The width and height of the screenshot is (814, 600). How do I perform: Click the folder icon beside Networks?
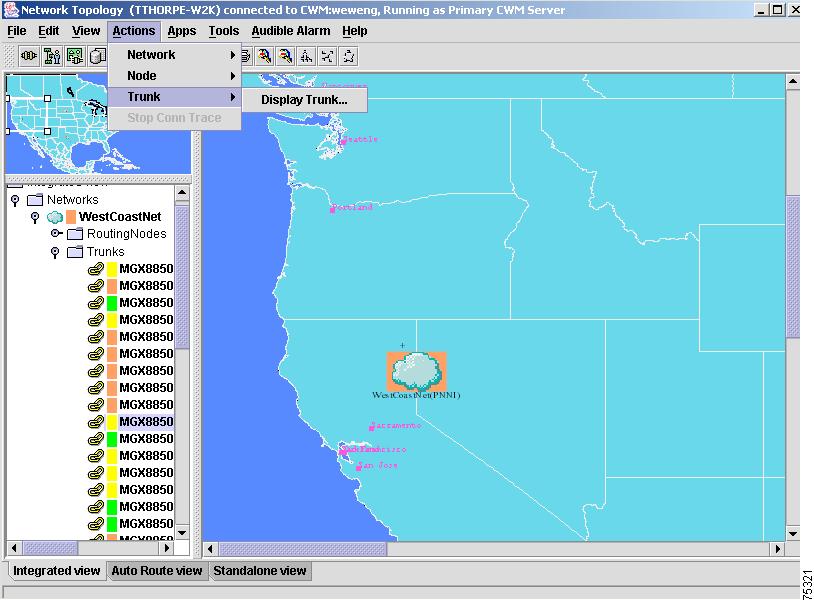(x=35, y=200)
